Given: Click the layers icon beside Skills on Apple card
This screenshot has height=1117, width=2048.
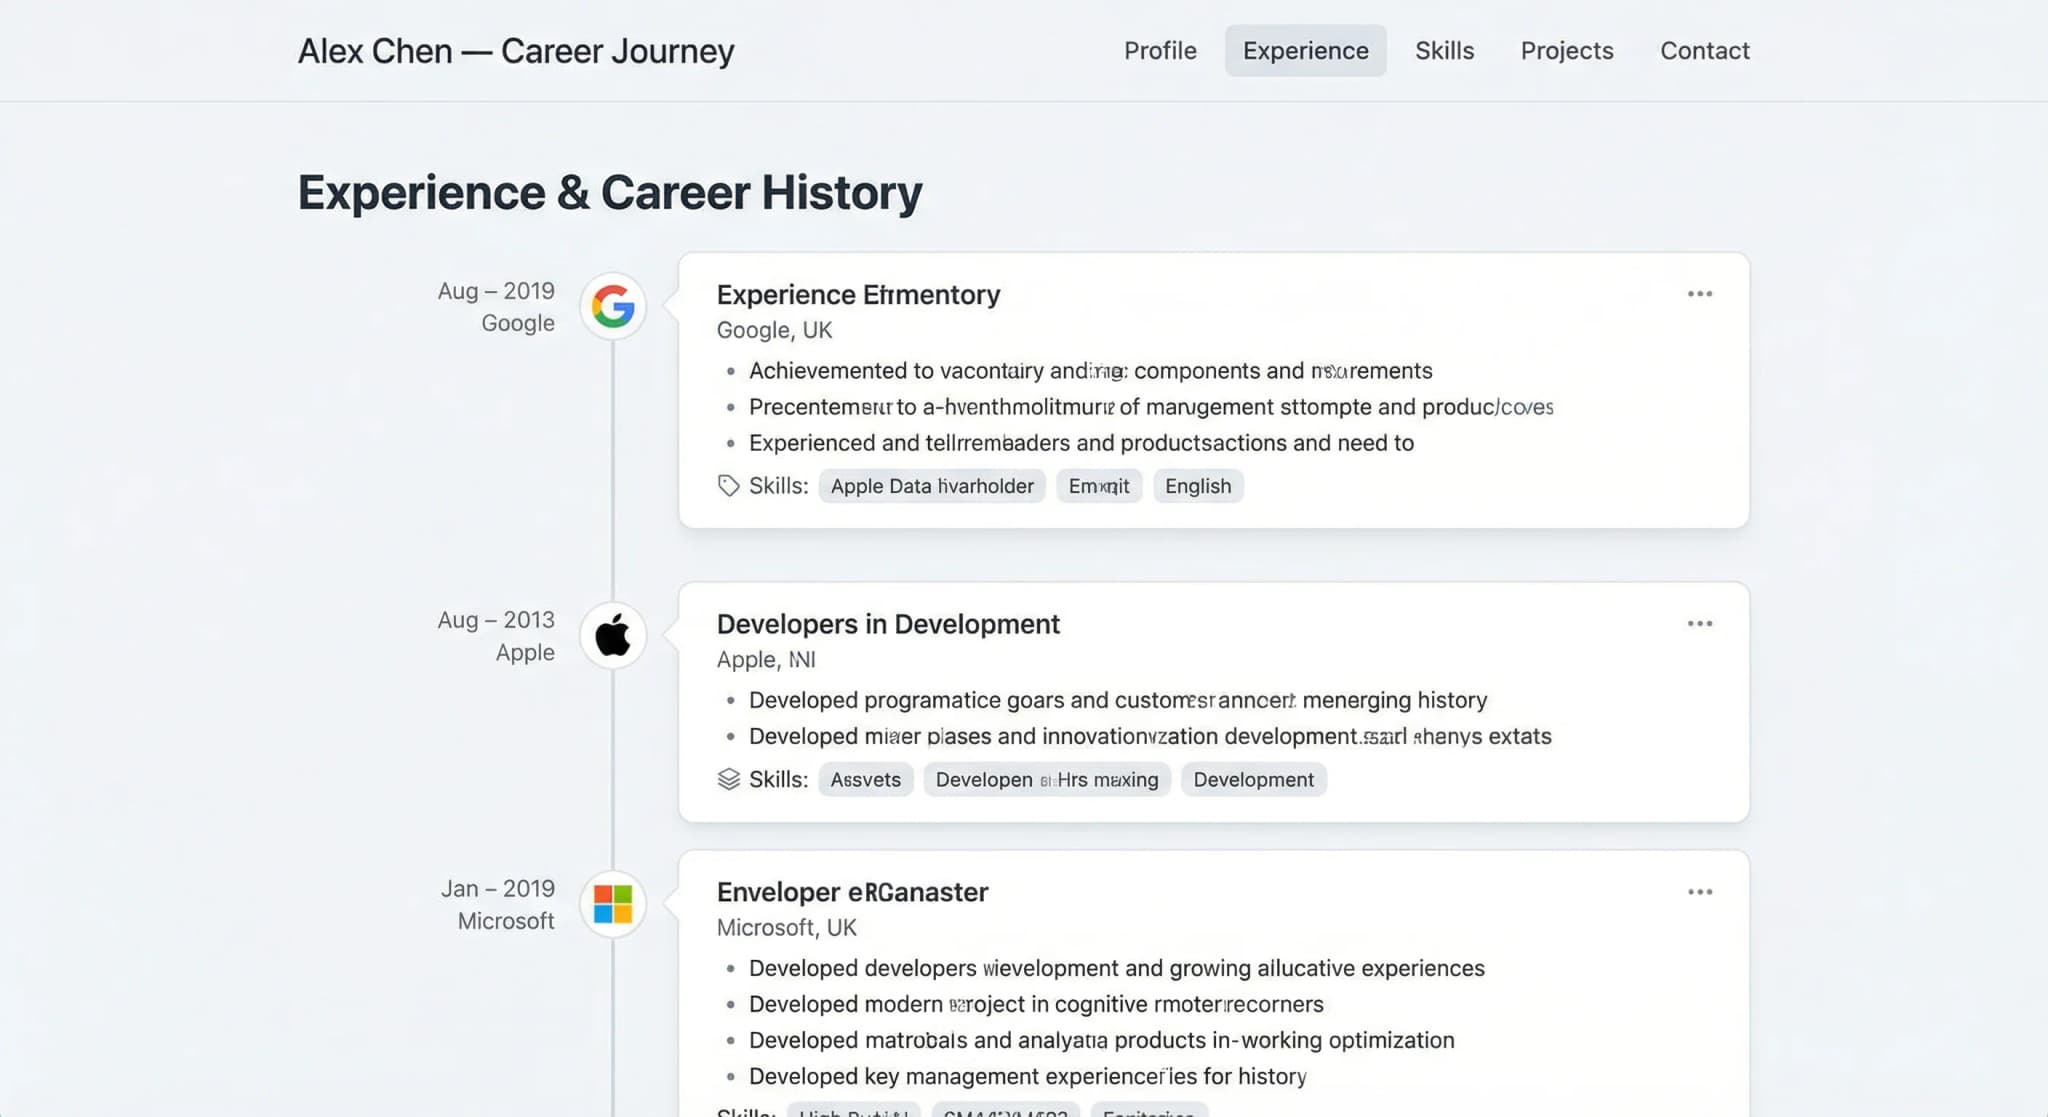Looking at the screenshot, I should point(729,779).
